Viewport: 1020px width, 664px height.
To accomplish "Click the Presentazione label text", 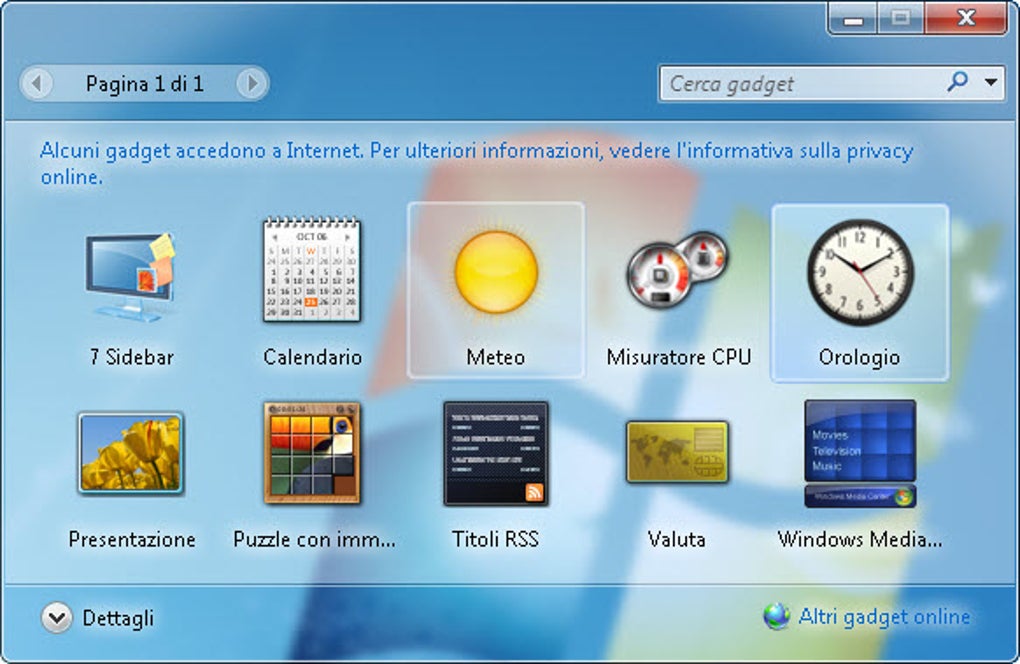I will point(132,539).
